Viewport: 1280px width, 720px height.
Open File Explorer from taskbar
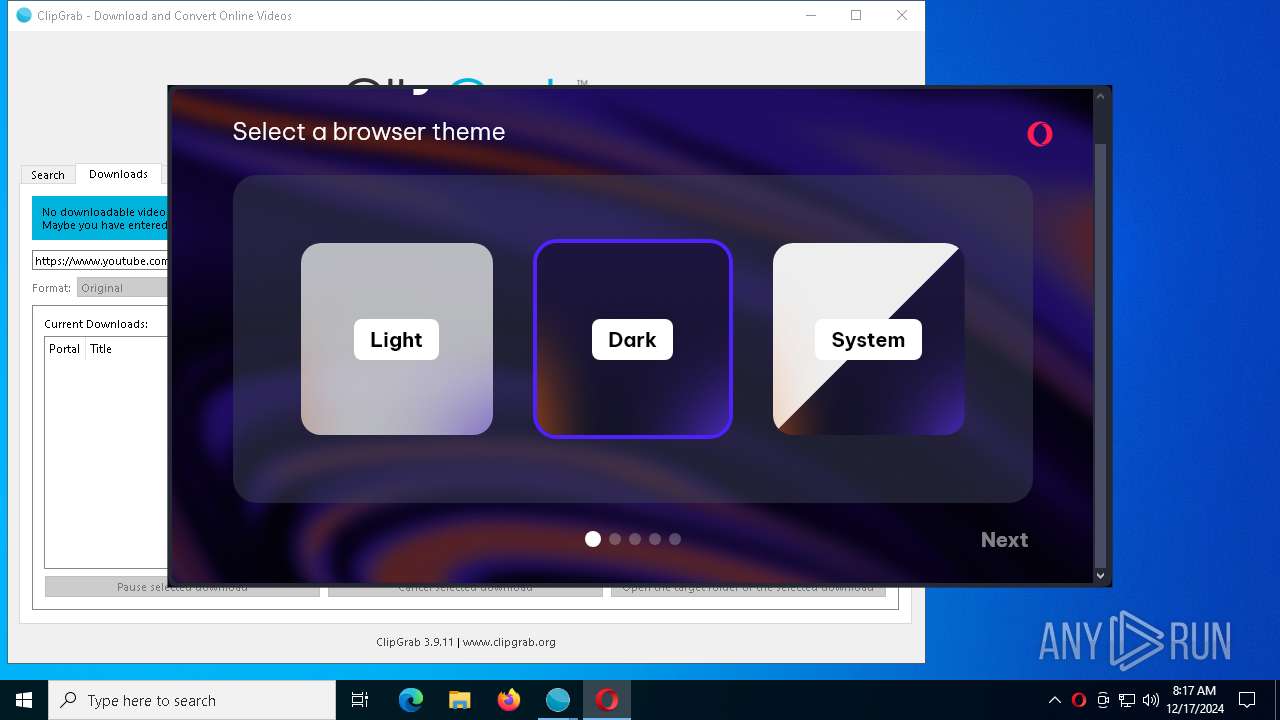coord(459,700)
